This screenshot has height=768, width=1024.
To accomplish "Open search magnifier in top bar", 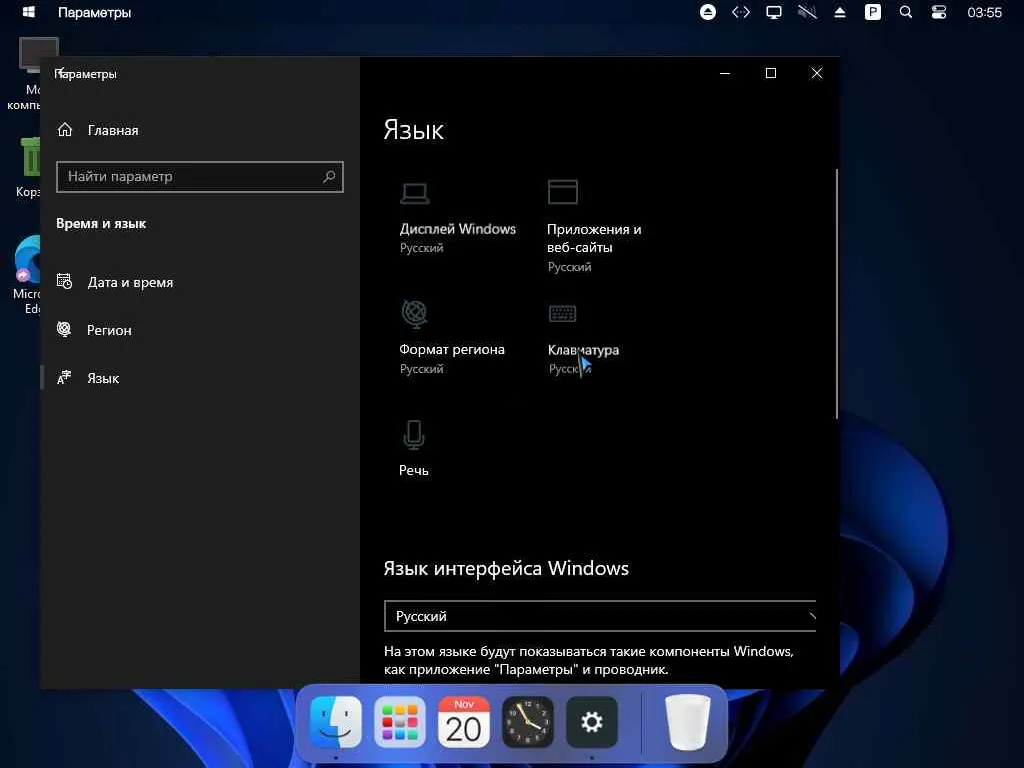I will [x=906, y=12].
